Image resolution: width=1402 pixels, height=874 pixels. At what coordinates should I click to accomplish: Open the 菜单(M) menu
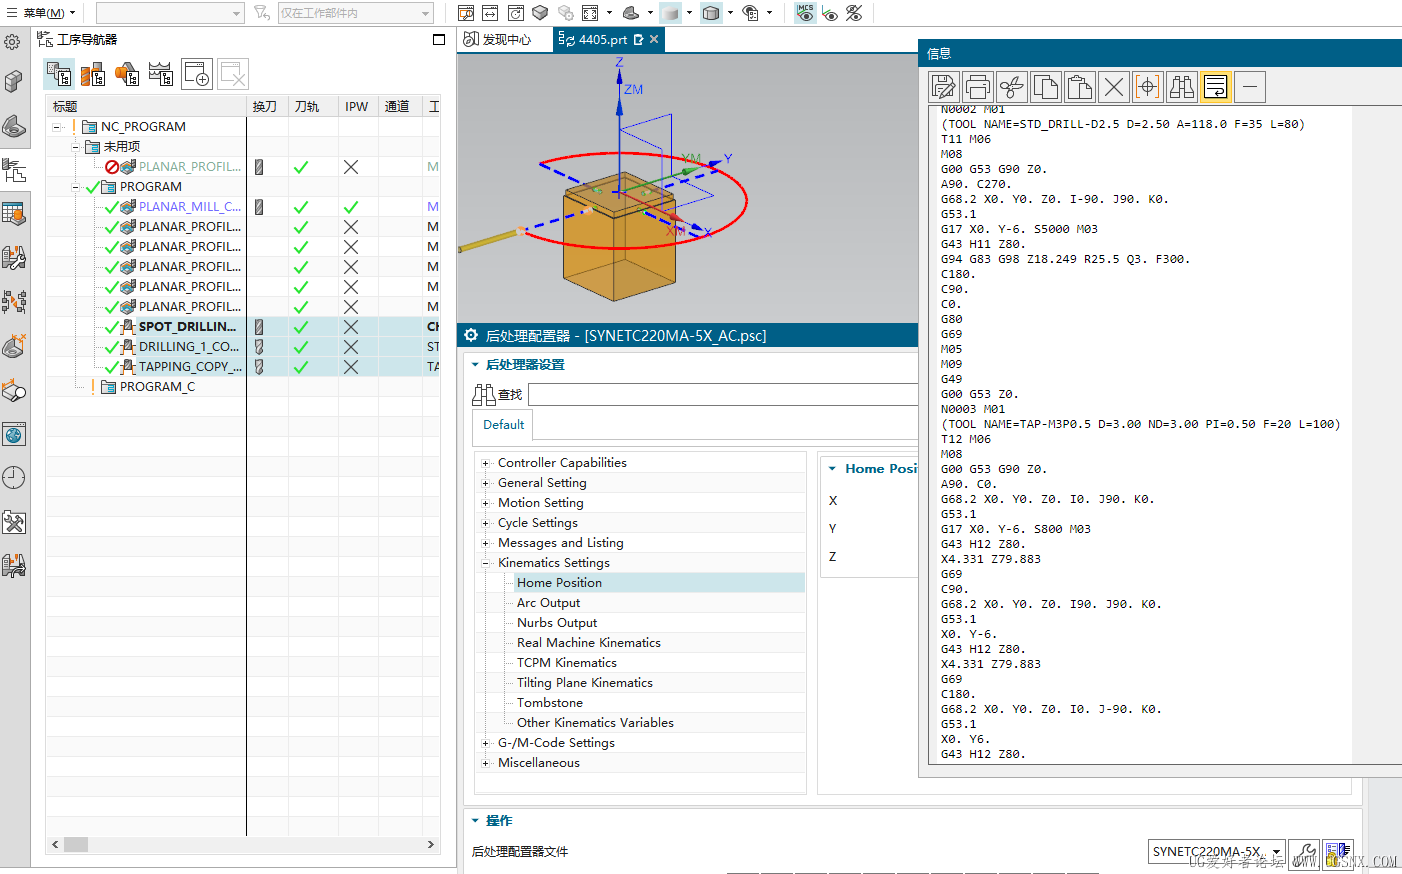tap(41, 13)
